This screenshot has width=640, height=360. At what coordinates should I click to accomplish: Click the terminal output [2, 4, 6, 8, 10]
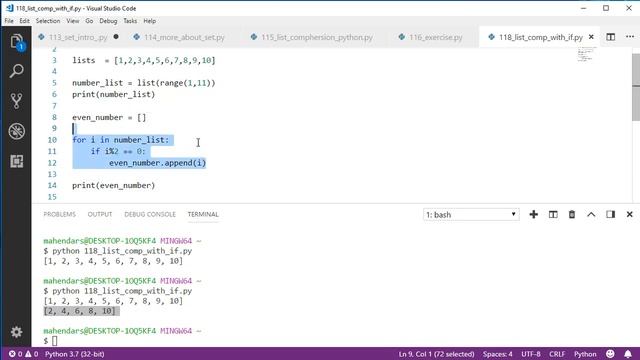(80, 311)
